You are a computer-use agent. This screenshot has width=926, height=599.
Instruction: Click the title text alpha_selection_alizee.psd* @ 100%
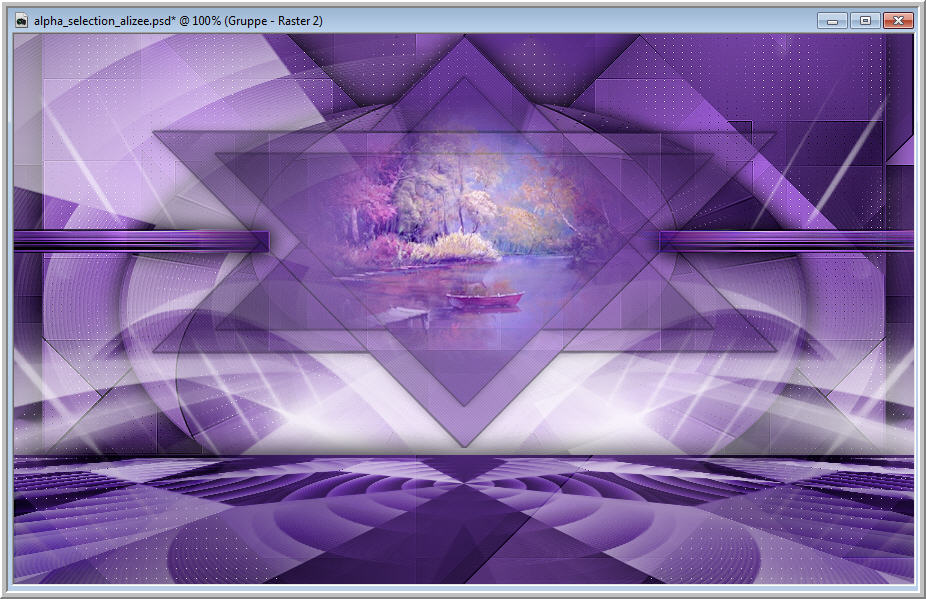click(128, 21)
